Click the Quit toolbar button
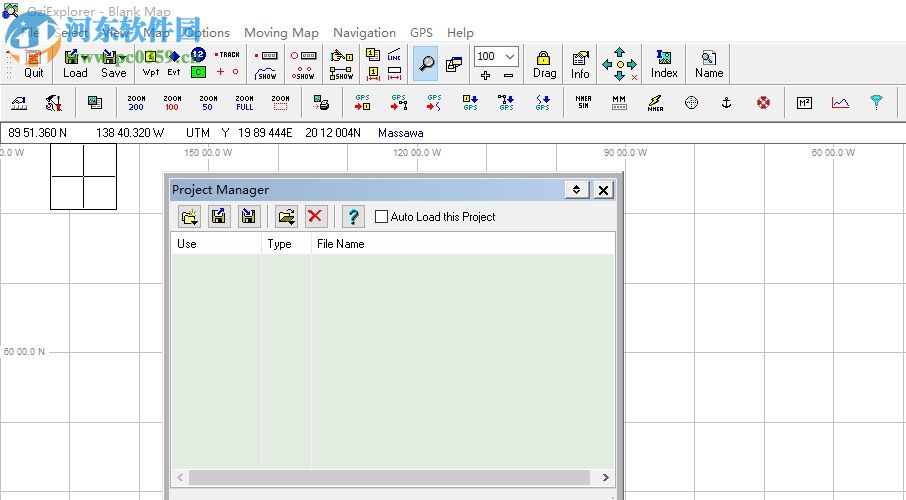Viewport: 906px width, 500px height. (34, 64)
